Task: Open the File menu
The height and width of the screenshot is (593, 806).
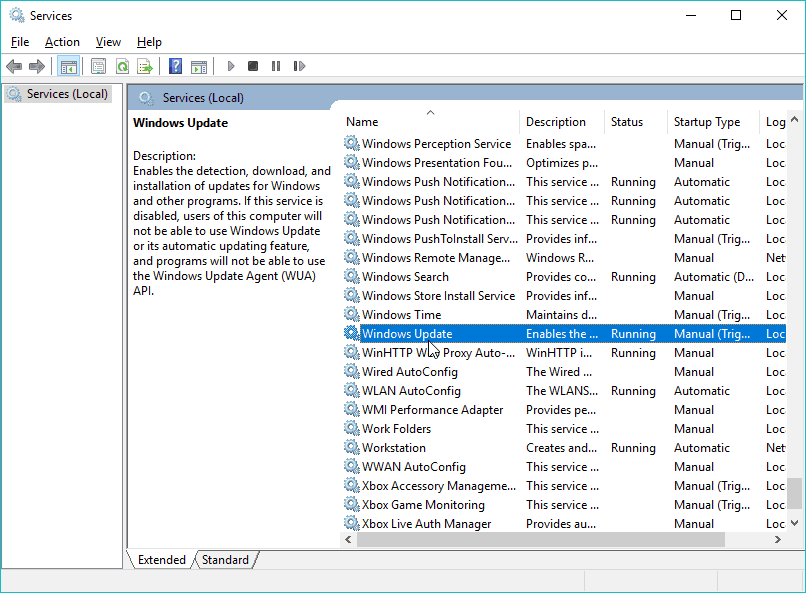Action: coord(20,42)
